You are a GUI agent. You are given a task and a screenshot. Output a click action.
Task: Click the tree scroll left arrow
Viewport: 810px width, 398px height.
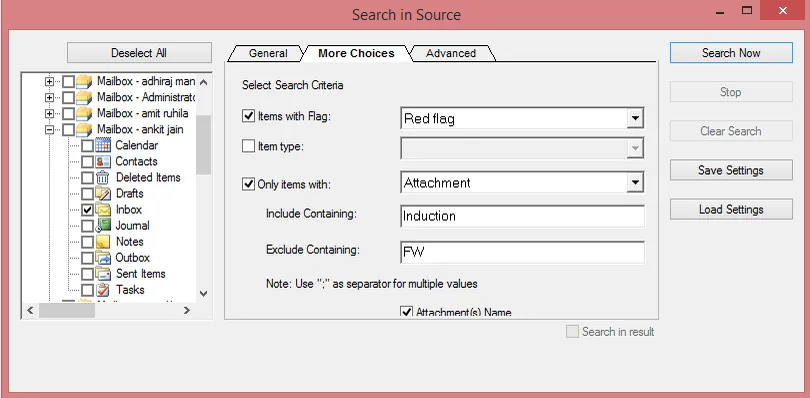tap(30, 310)
